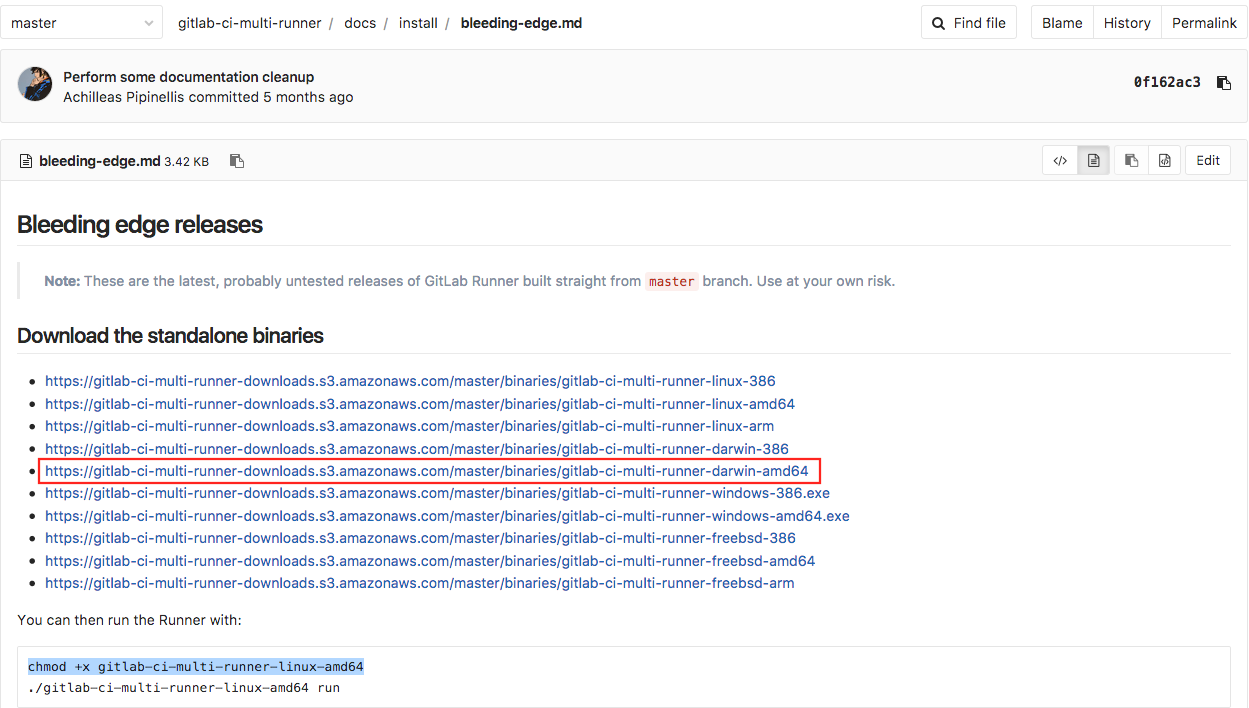Open commit 'Perform some documentation cleanup'
Image resolution: width=1249 pixels, height=708 pixels.
click(x=188, y=77)
